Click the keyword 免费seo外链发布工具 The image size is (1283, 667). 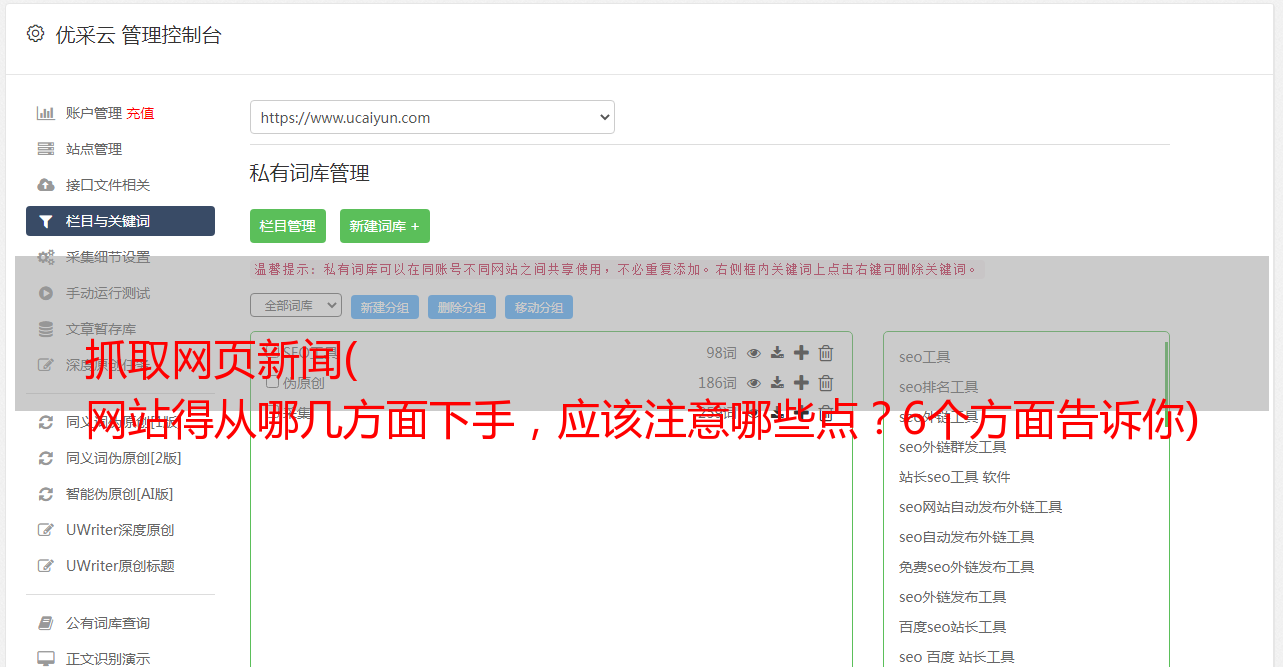pyautogui.click(x=967, y=567)
